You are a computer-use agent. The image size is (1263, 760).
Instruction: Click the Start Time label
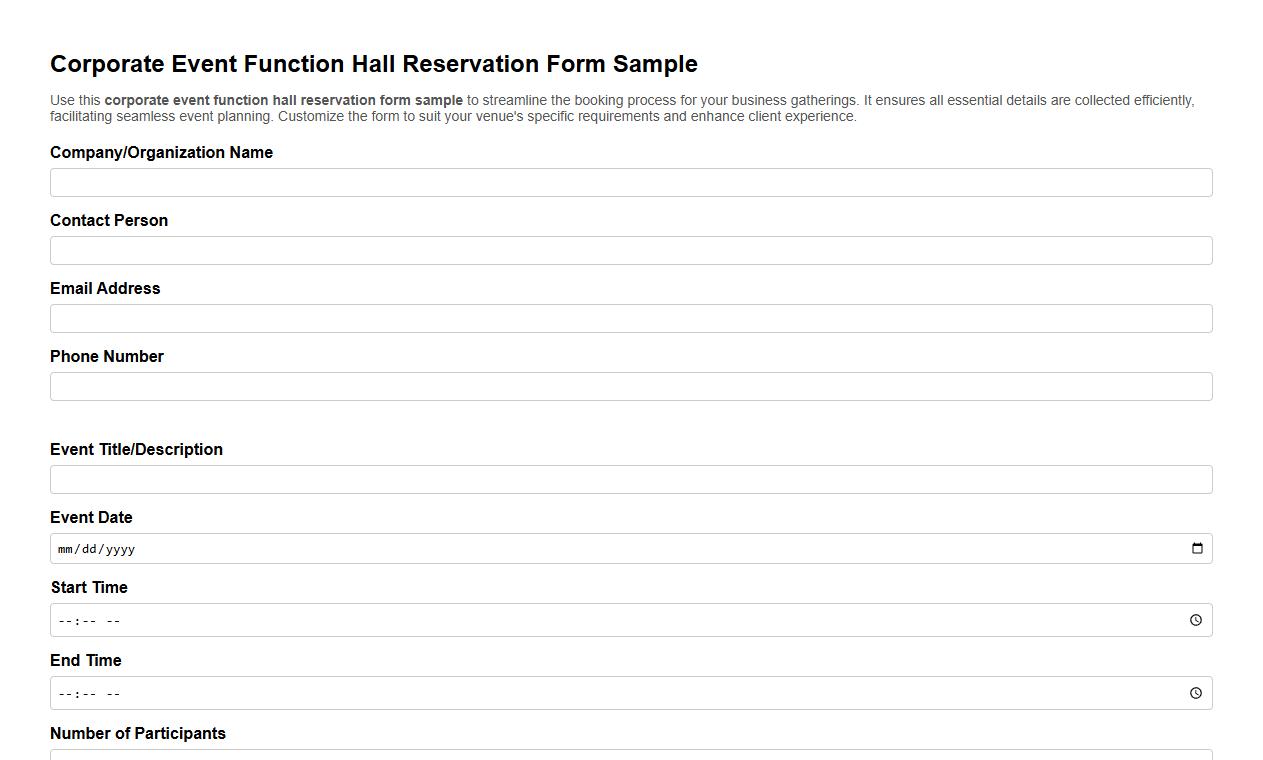point(89,587)
